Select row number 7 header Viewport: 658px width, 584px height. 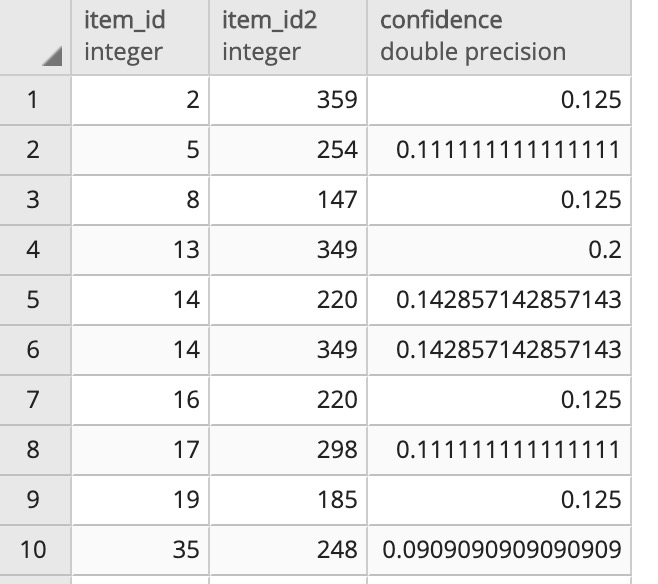(35, 400)
